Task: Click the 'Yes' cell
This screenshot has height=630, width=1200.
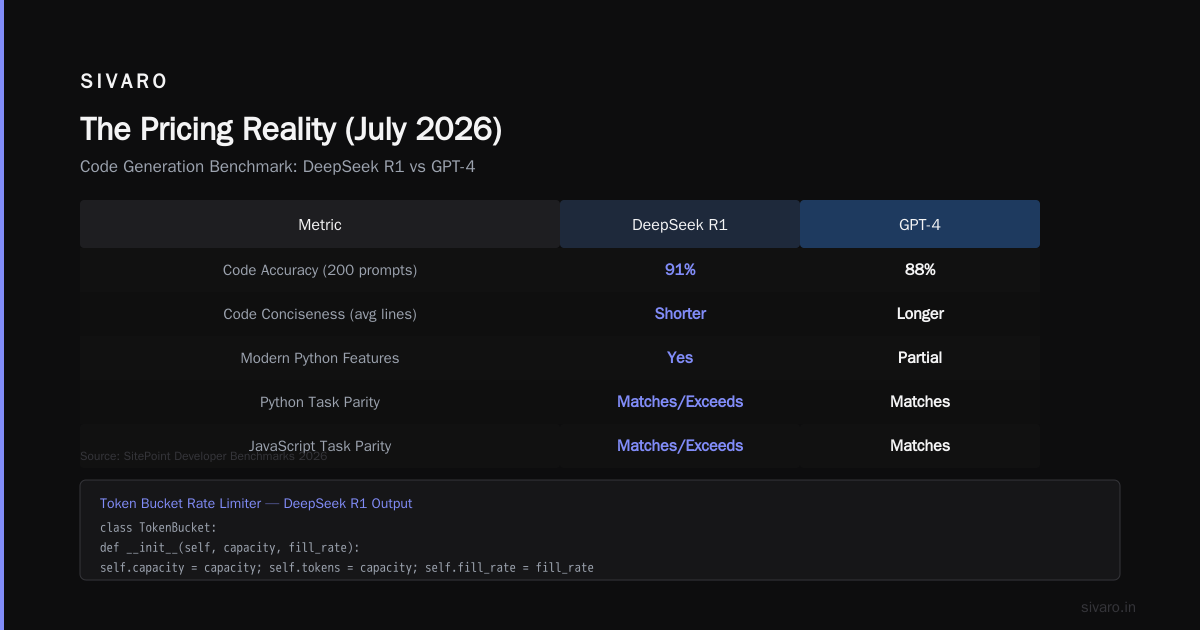Action: (680, 358)
